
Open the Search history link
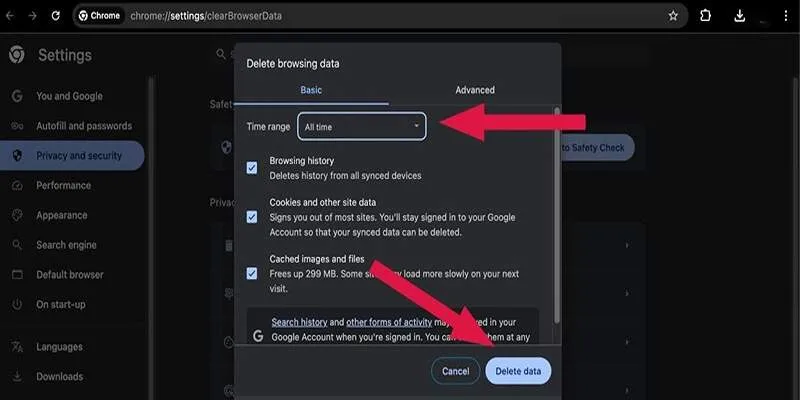299,322
